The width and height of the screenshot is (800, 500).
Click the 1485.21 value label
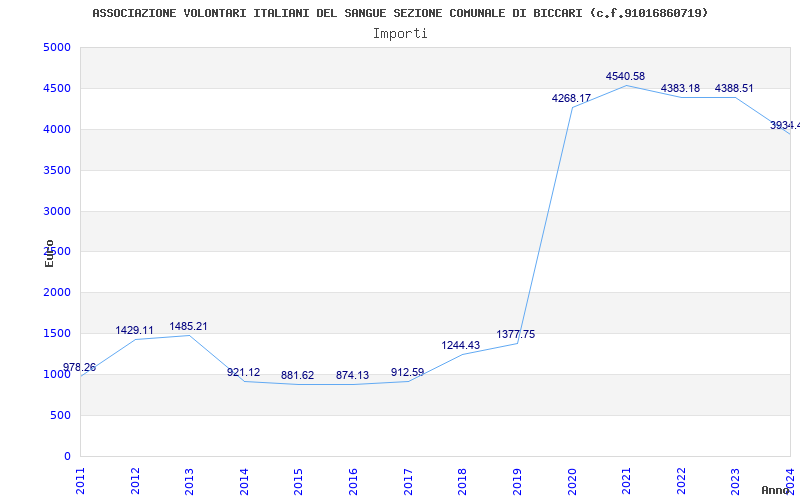click(188, 327)
